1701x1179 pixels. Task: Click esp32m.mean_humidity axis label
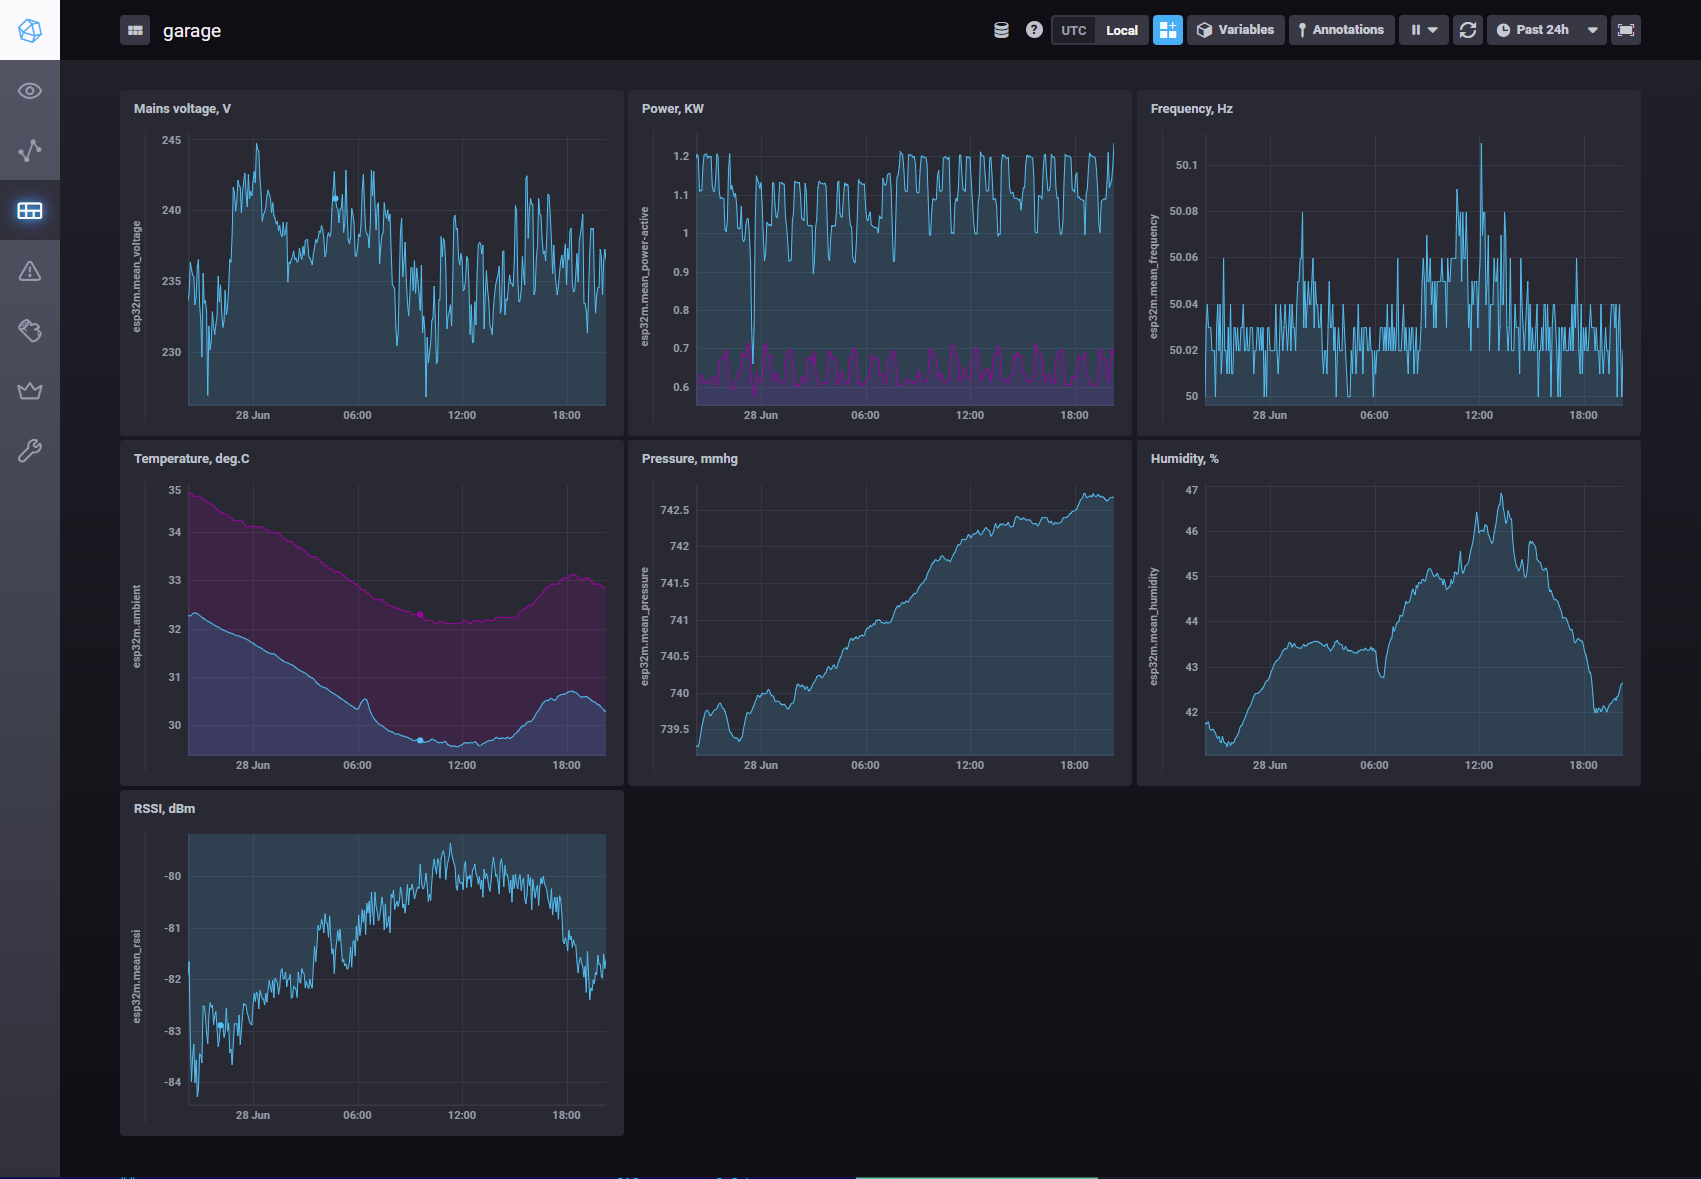tap(1154, 627)
